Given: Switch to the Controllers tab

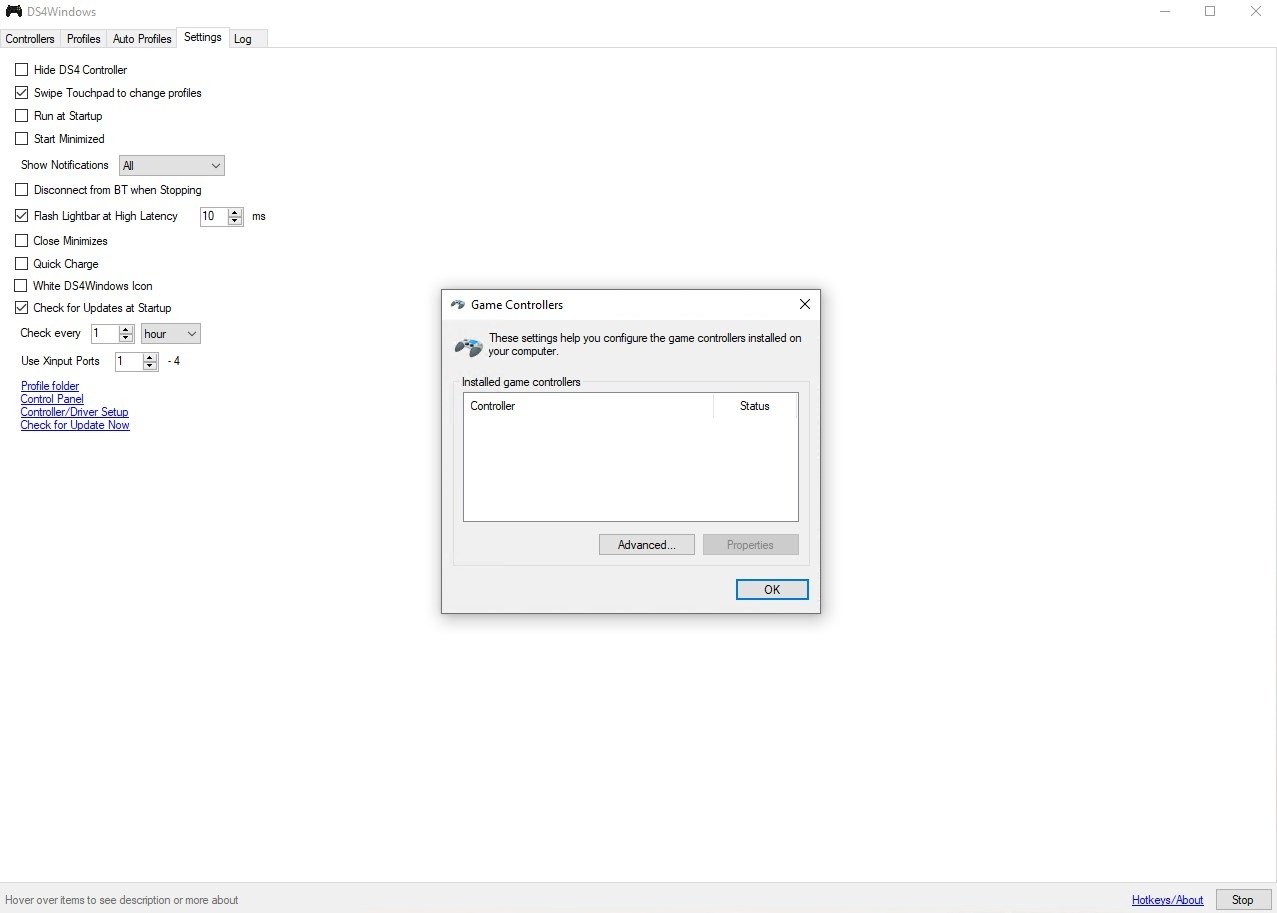Looking at the screenshot, I should coord(30,39).
